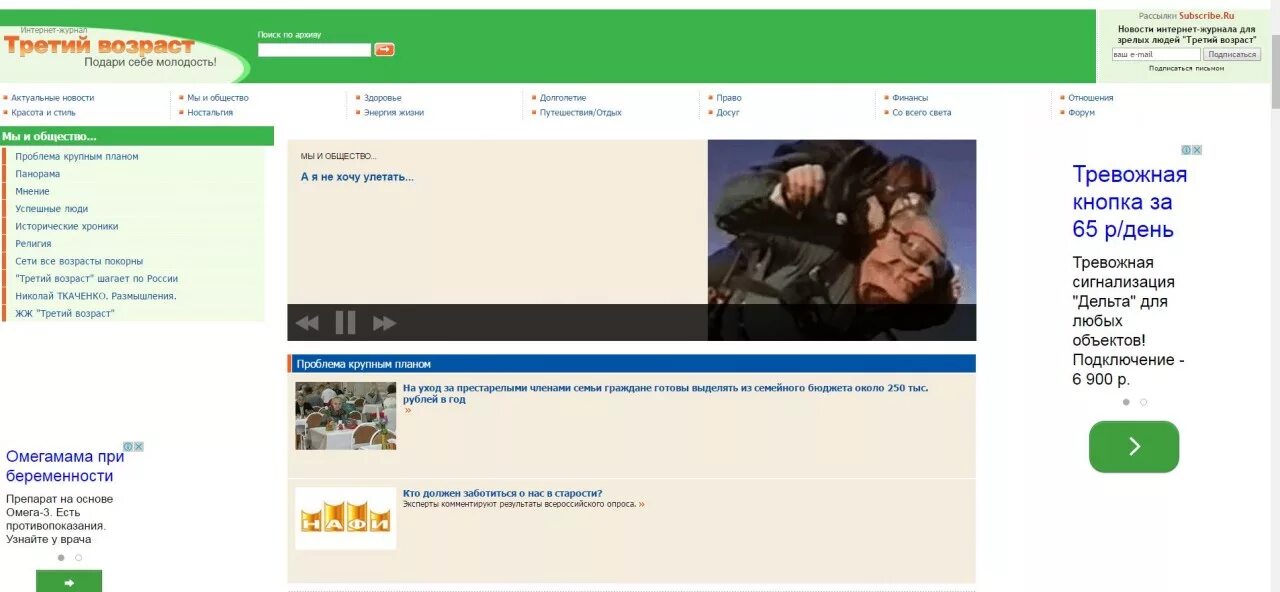This screenshot has width=1280, height=592.
Task: Open Красота и стиль menu item
Action: 43,113
